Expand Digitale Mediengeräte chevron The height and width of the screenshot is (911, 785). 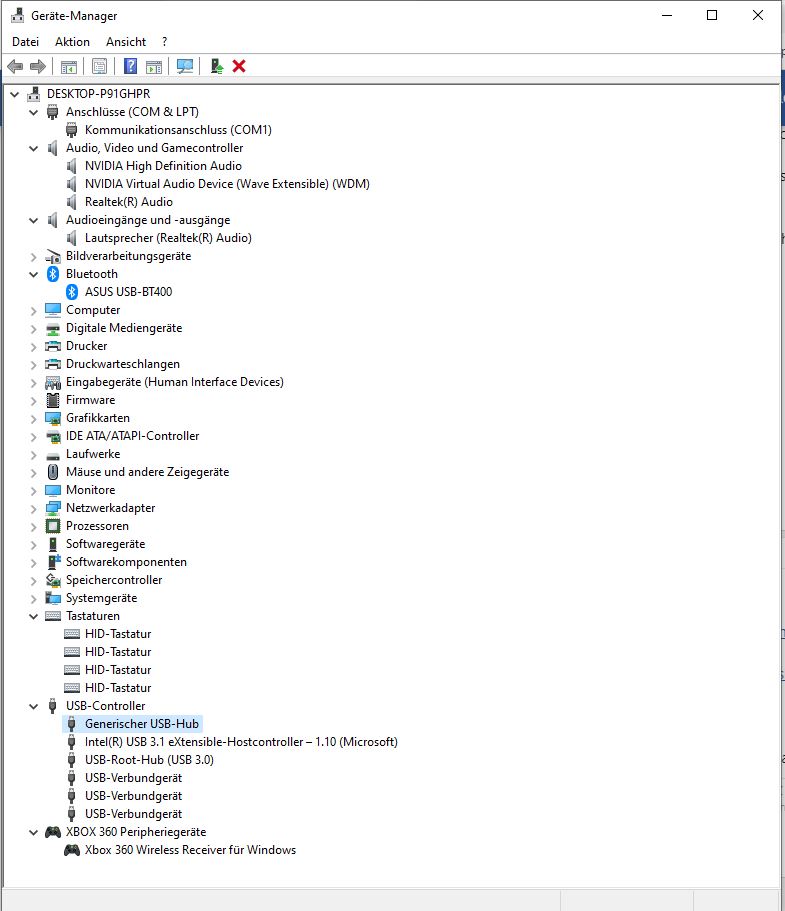coord(34,328)
